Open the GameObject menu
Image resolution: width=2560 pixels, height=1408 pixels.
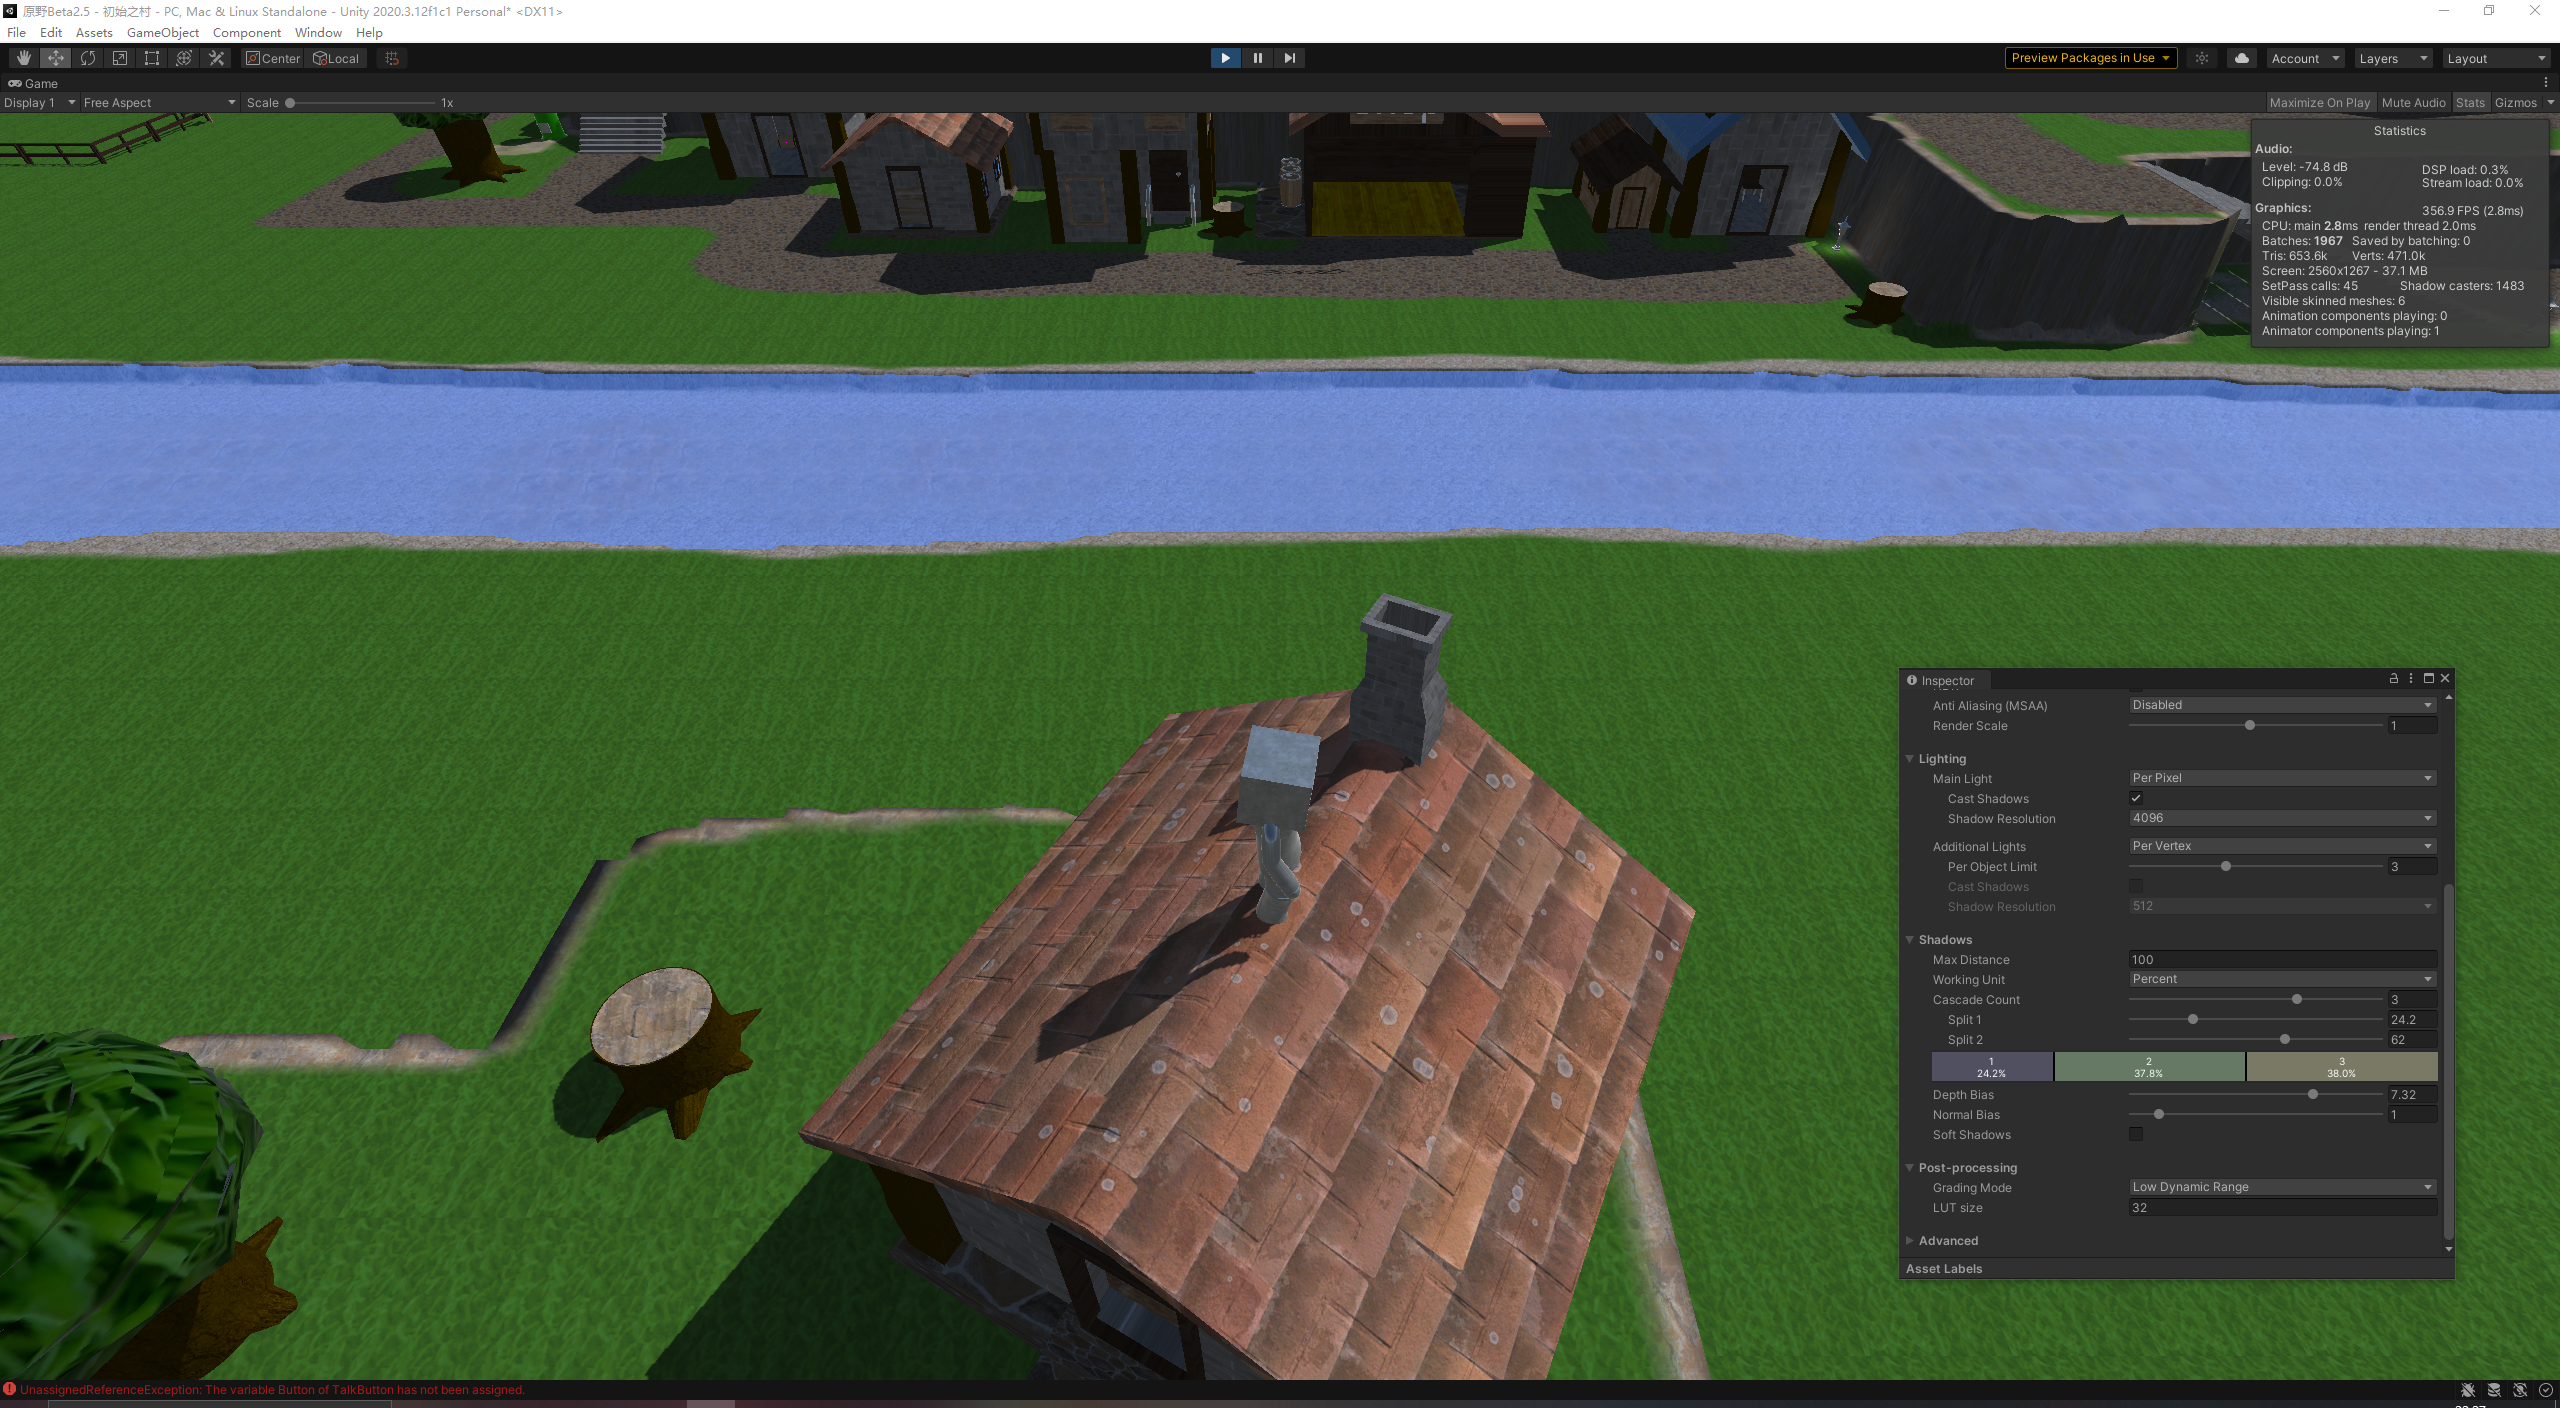[x=163, y=32]
